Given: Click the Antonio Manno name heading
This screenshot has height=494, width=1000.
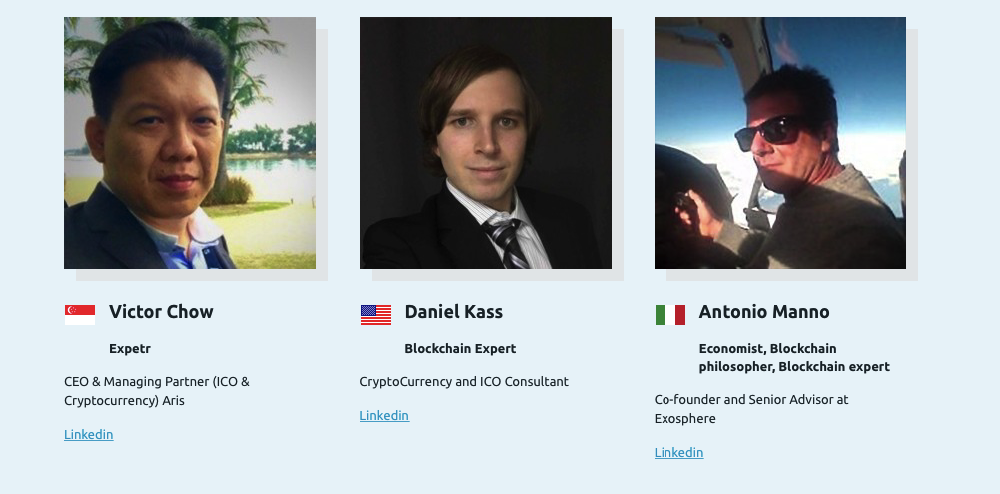Looking at the screenshot, I should tap(764, 312).
